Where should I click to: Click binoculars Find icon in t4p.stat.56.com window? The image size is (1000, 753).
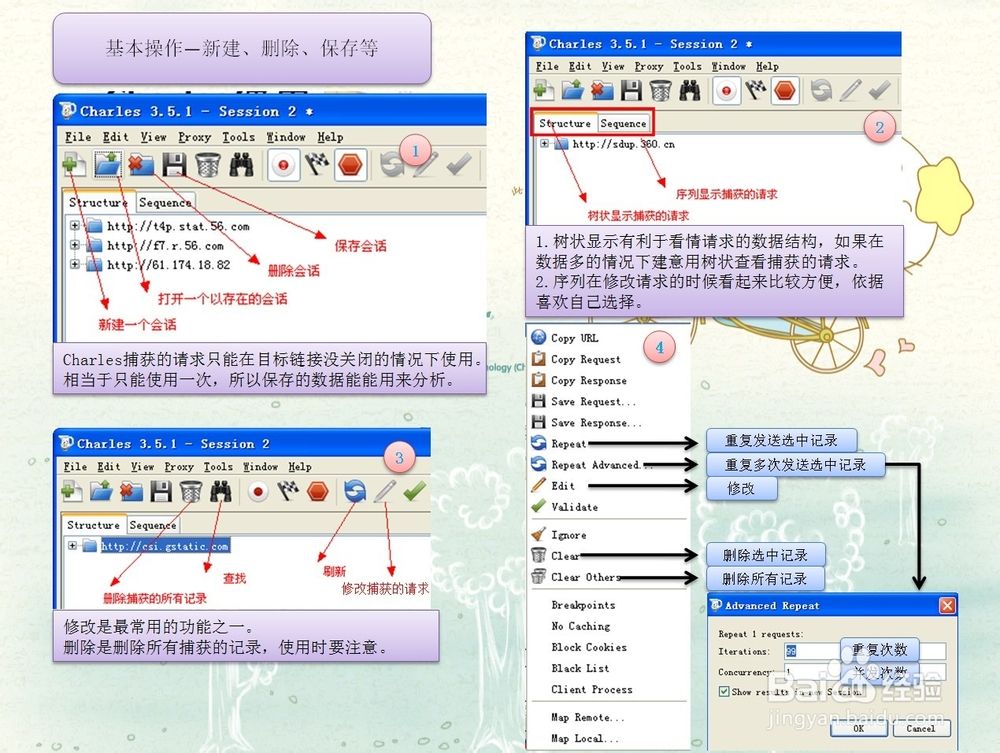coord(242,165)
